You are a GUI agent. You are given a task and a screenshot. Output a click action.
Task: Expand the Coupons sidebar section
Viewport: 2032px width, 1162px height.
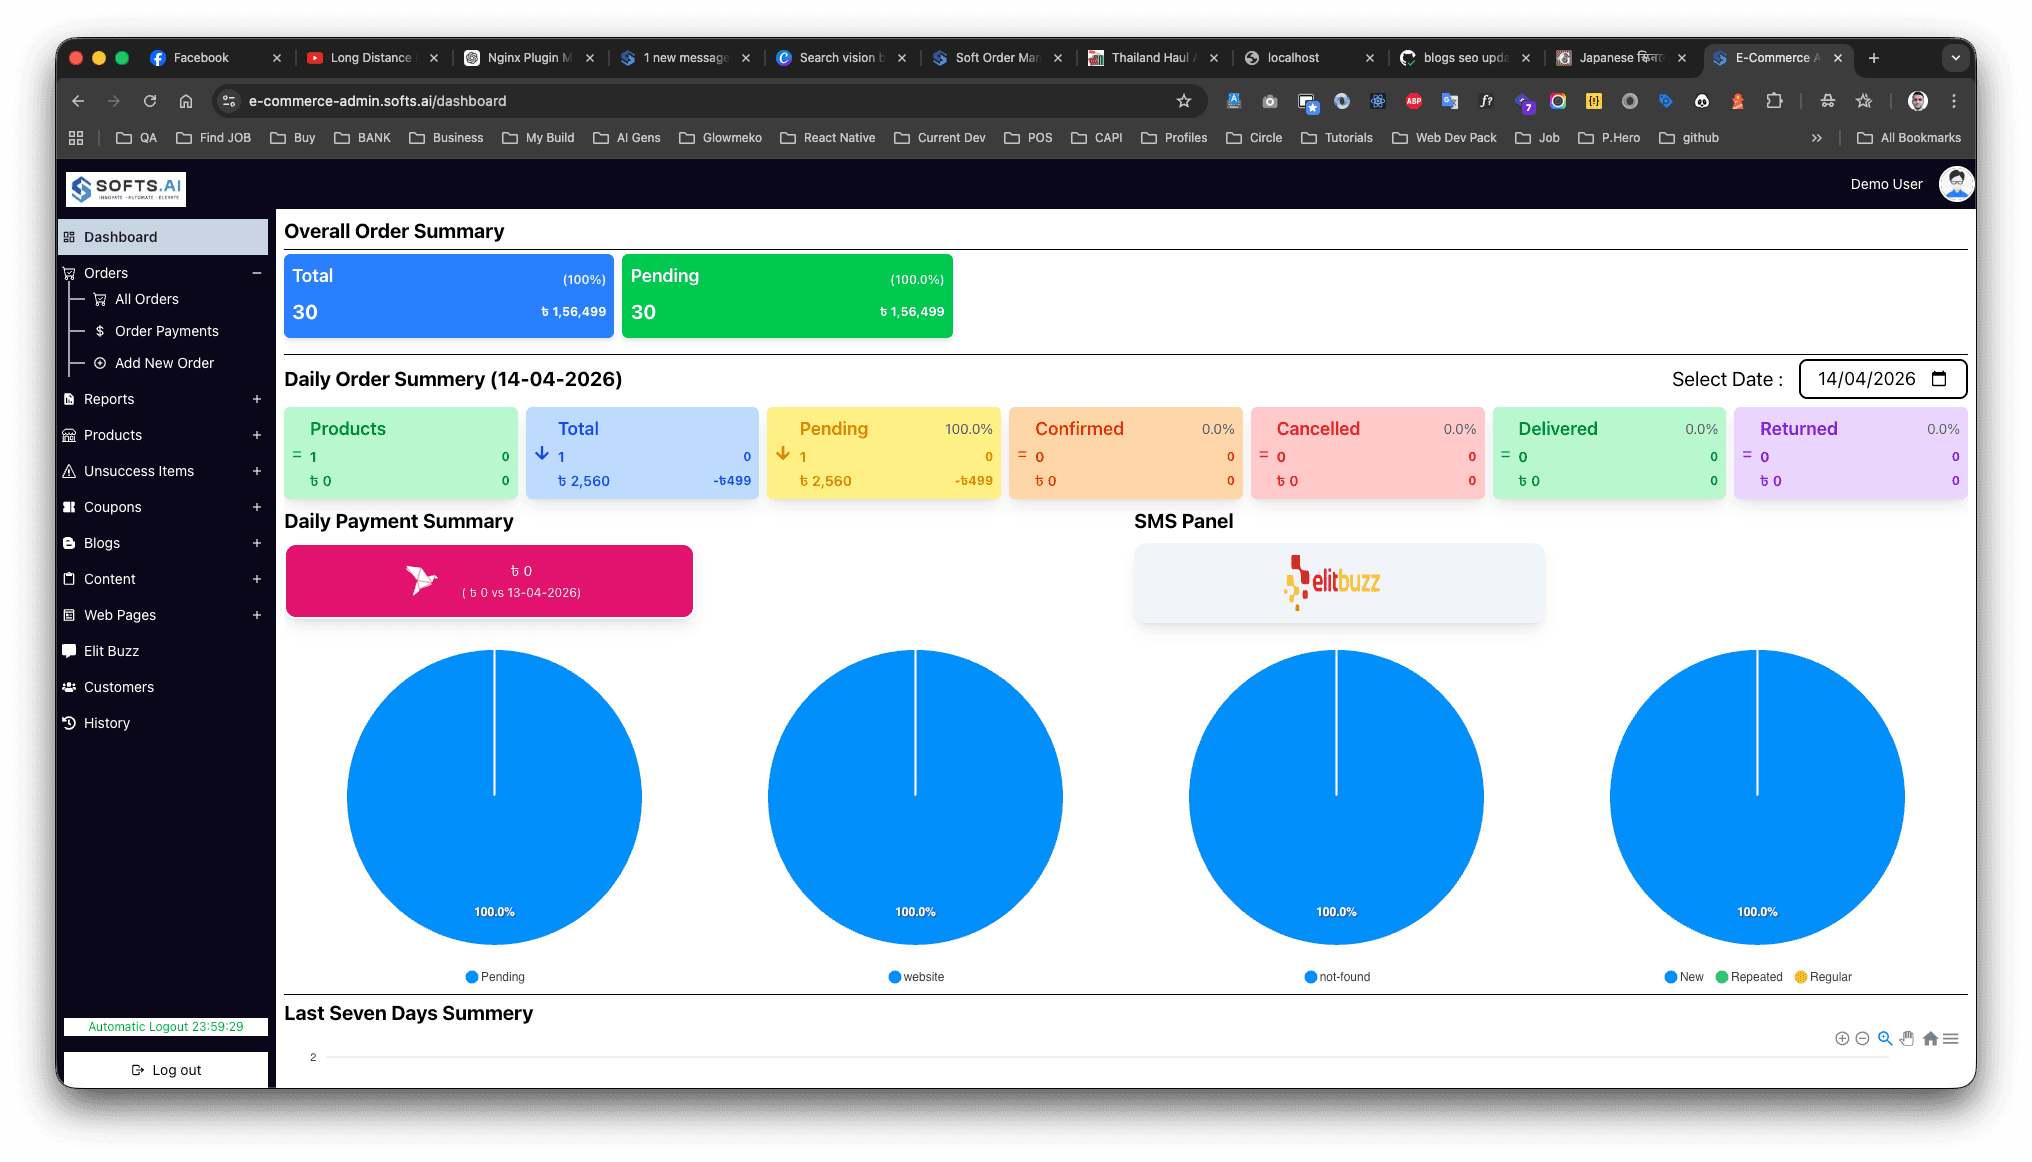pos(257,507)
